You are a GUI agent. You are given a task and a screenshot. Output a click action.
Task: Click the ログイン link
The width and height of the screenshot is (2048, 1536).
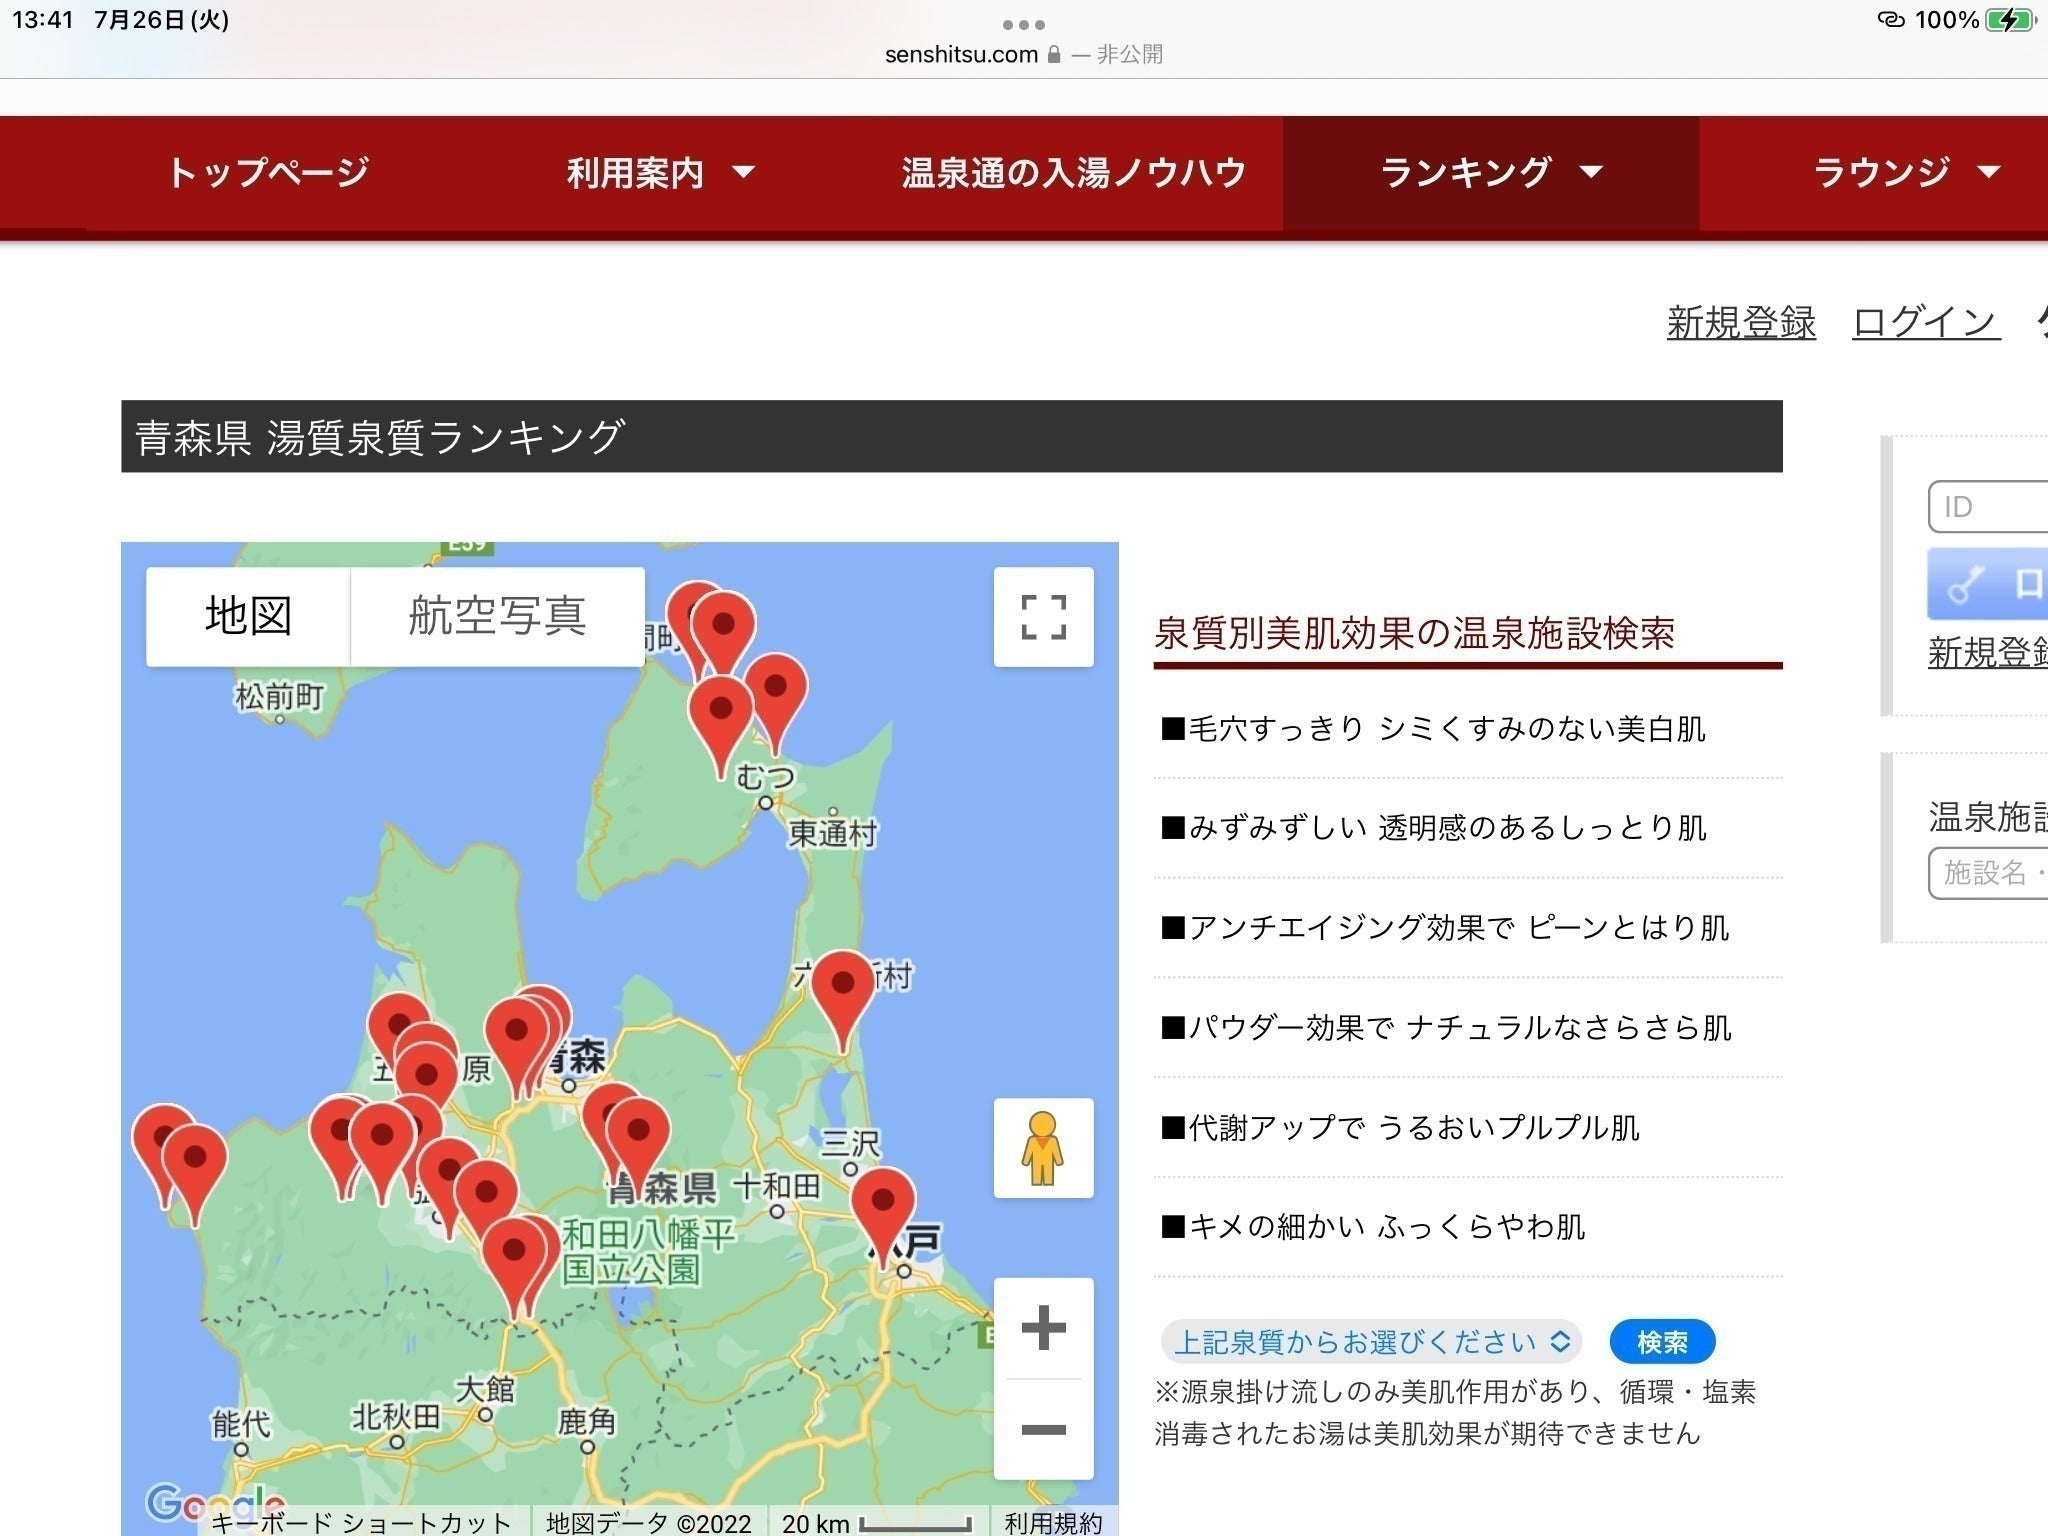tap(1925, 322)
